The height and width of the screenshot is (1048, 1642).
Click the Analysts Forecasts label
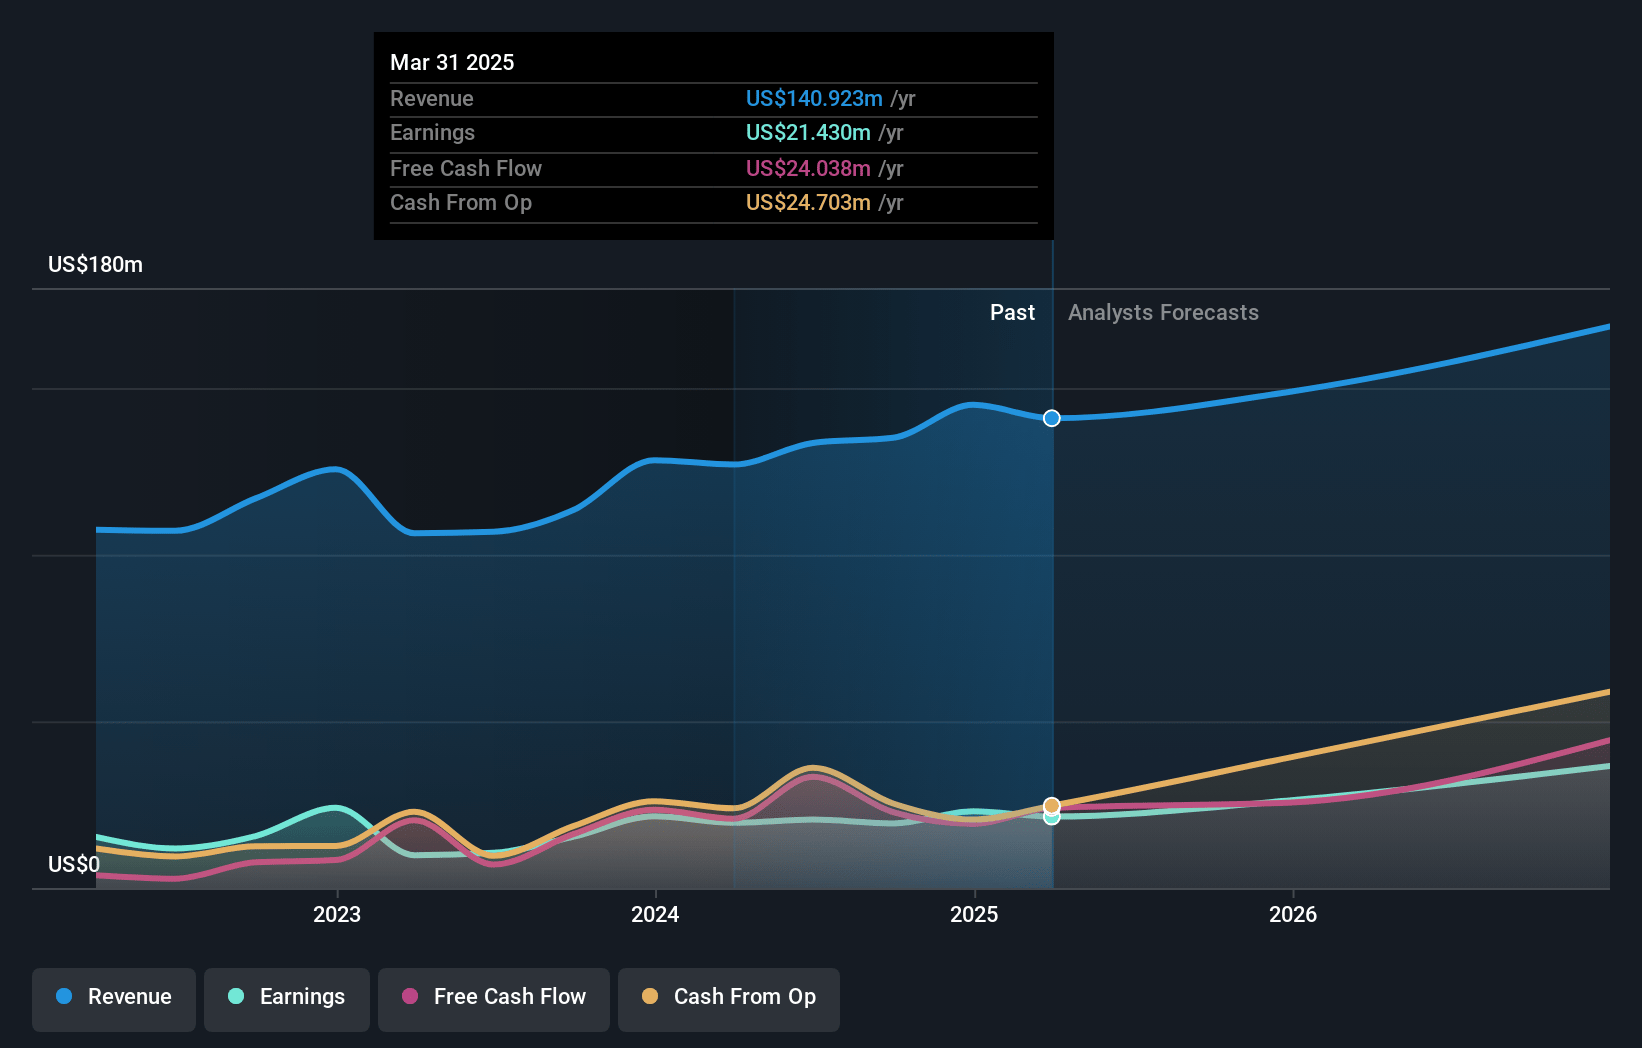(x=1163, y=313)
